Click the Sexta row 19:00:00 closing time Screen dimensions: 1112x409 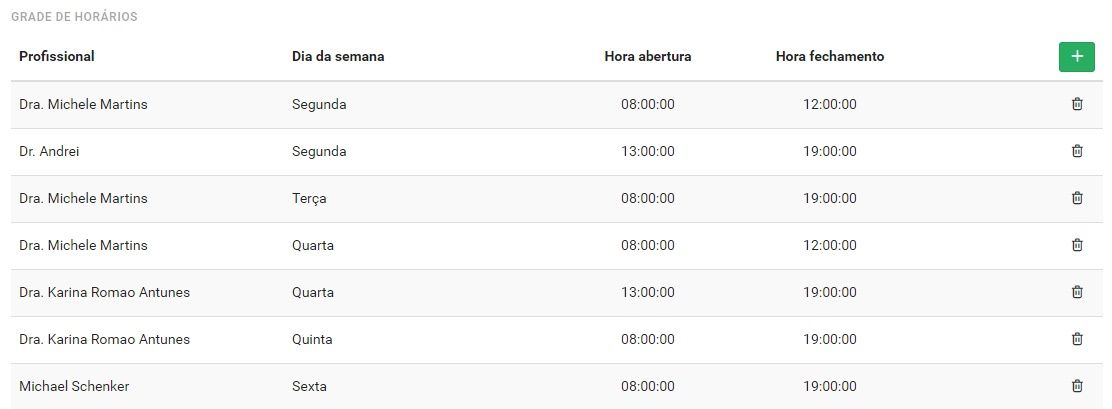830,386
